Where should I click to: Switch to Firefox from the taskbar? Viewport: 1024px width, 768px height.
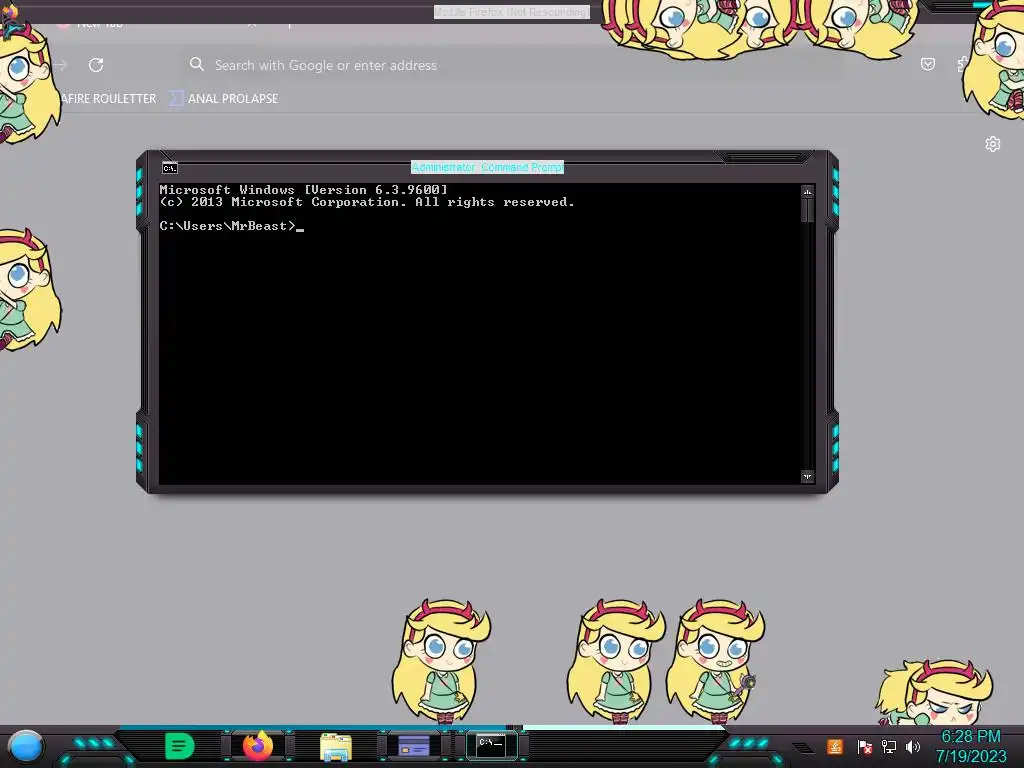click(x=258, y=746)
